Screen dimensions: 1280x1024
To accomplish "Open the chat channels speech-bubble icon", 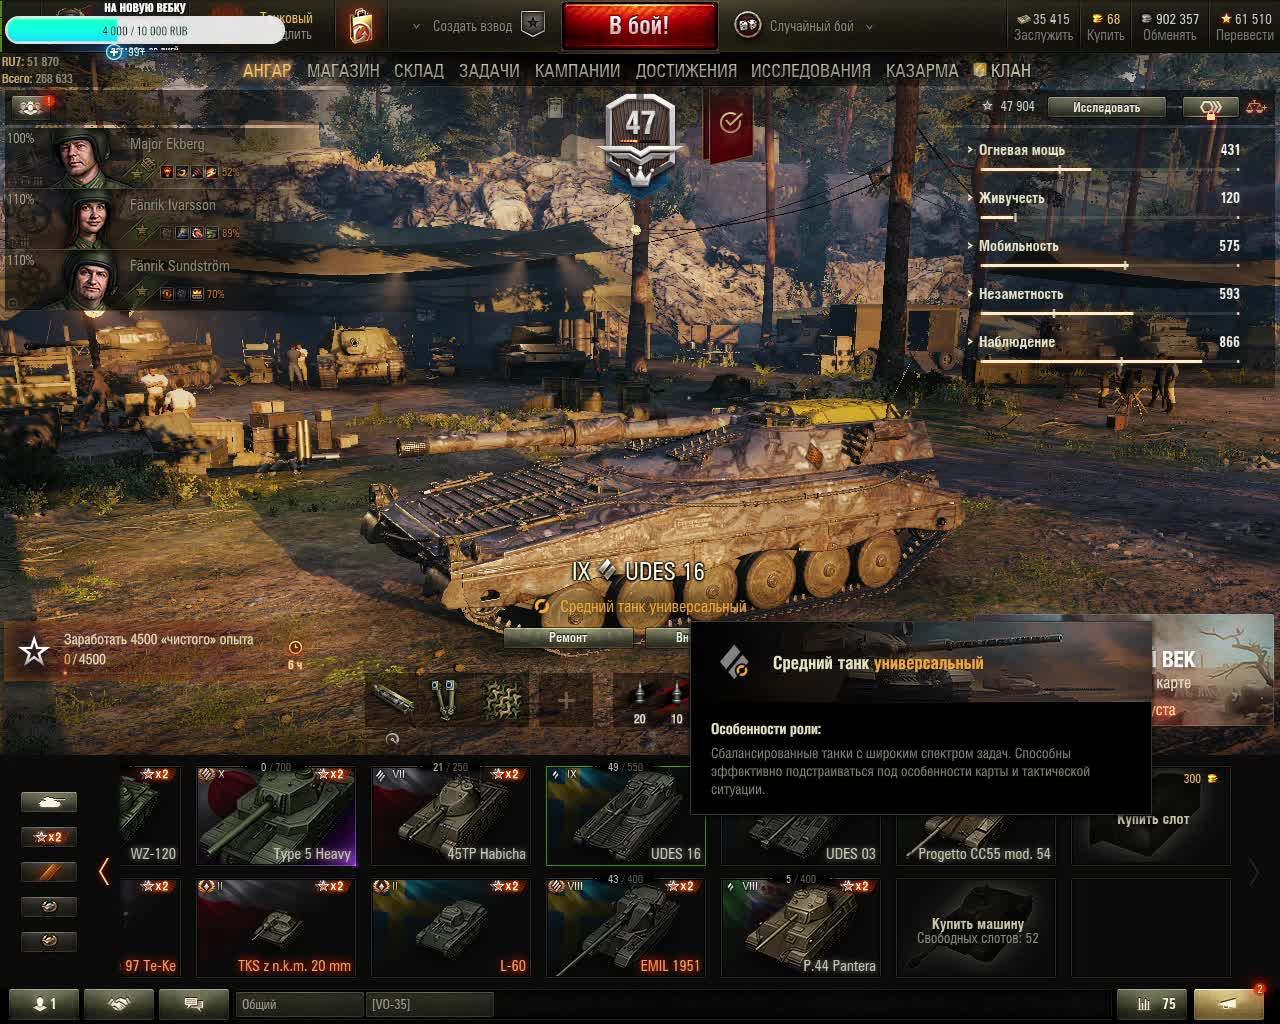I will [194, 1004].
